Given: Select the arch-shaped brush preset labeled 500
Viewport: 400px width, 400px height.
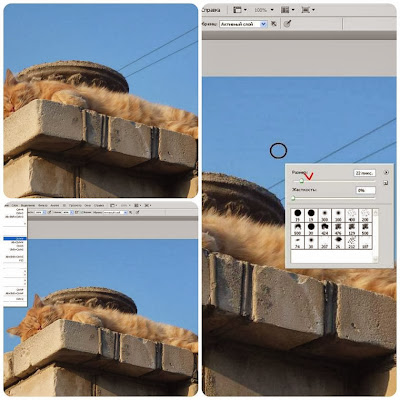Looking at the screenshot, I should pos(298,229).
